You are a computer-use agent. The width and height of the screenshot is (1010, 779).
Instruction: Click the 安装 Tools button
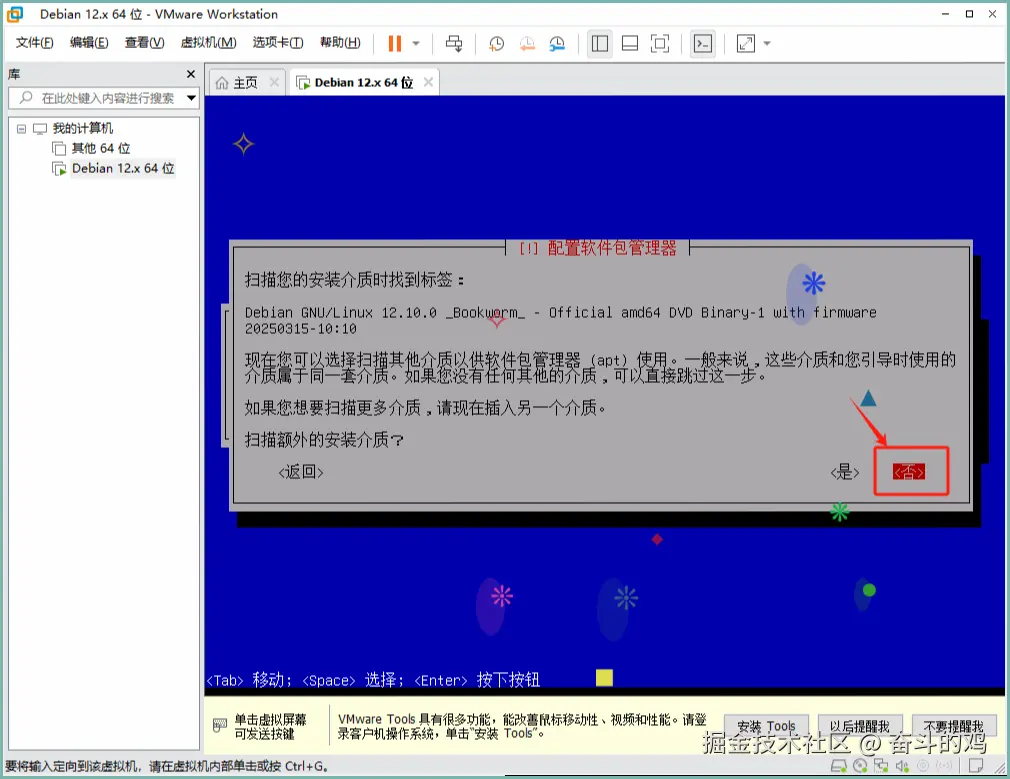pyautogui.click(x=767, y=726)
